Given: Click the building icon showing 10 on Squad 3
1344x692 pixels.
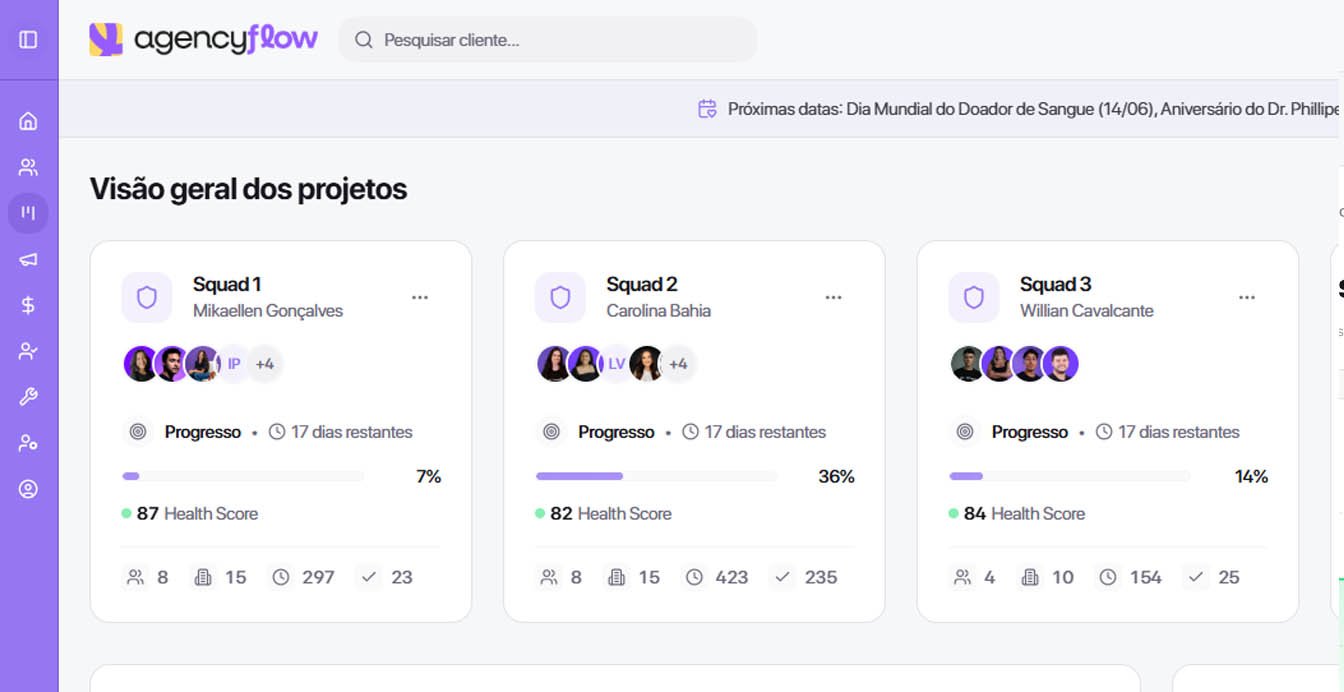Looking at the screenshot, I should coord(1030,577).
